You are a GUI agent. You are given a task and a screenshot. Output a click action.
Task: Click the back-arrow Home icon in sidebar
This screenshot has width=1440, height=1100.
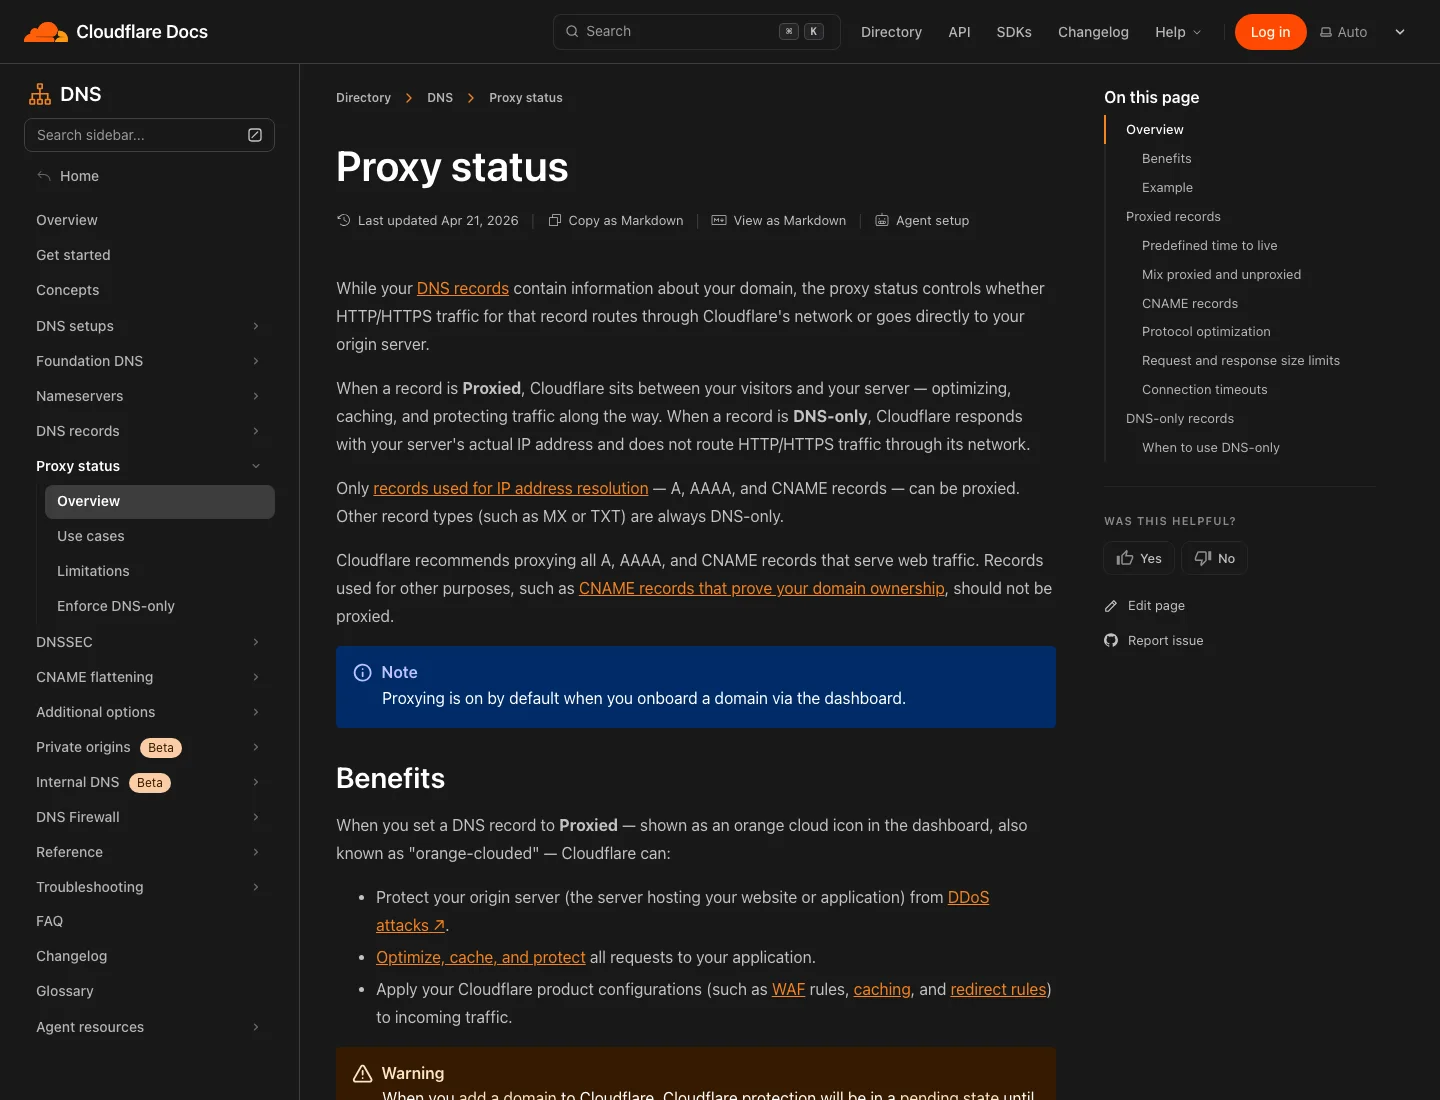pyautogui.click(x=44, y=176)
